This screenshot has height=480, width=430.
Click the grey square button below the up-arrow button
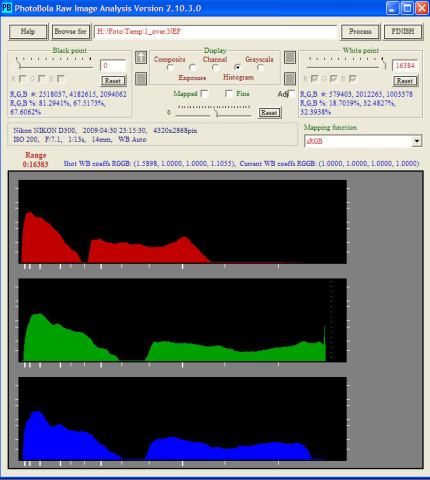point(141,79)
